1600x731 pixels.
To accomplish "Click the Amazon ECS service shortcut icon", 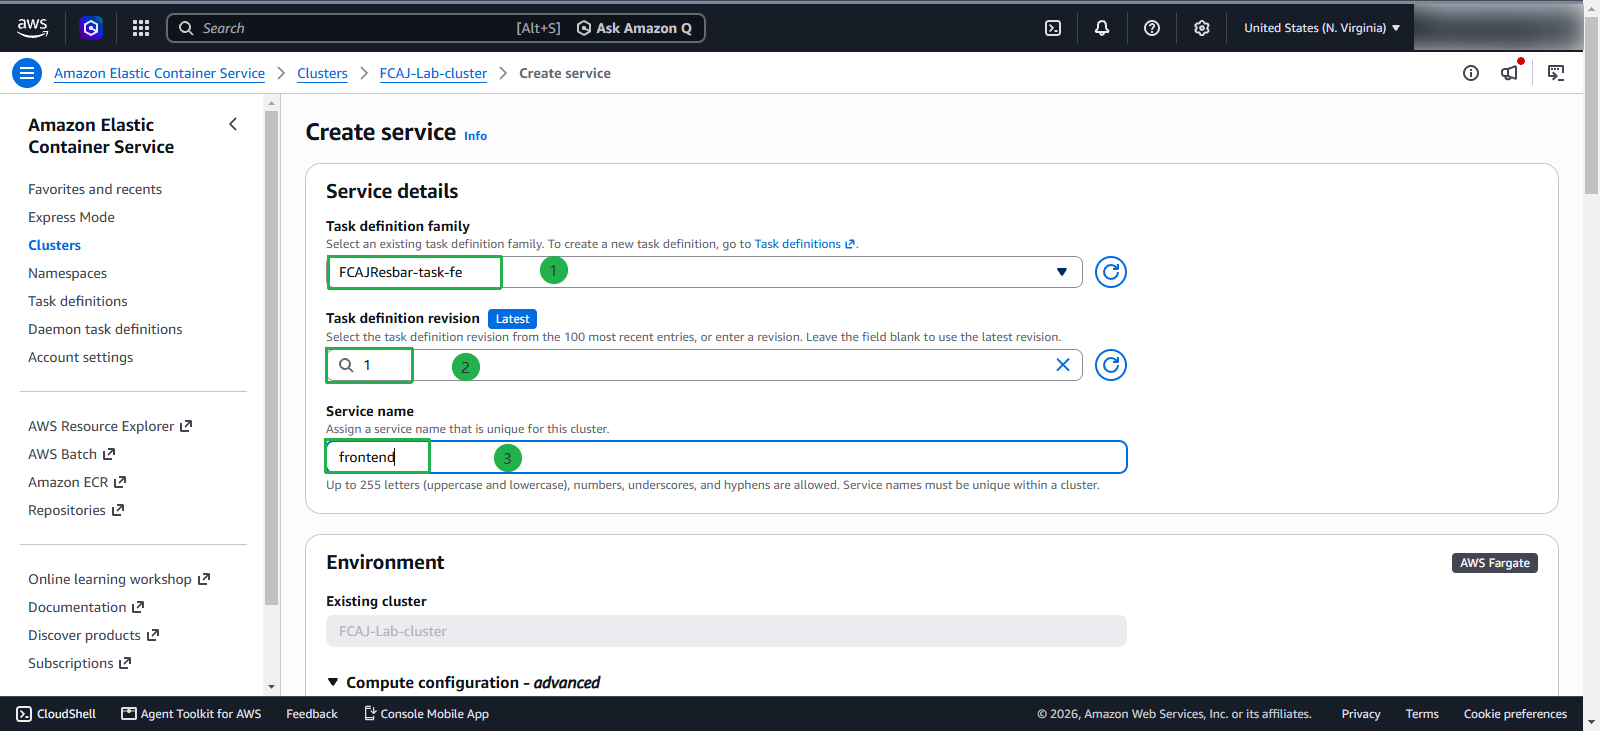I will pos(91,28).
